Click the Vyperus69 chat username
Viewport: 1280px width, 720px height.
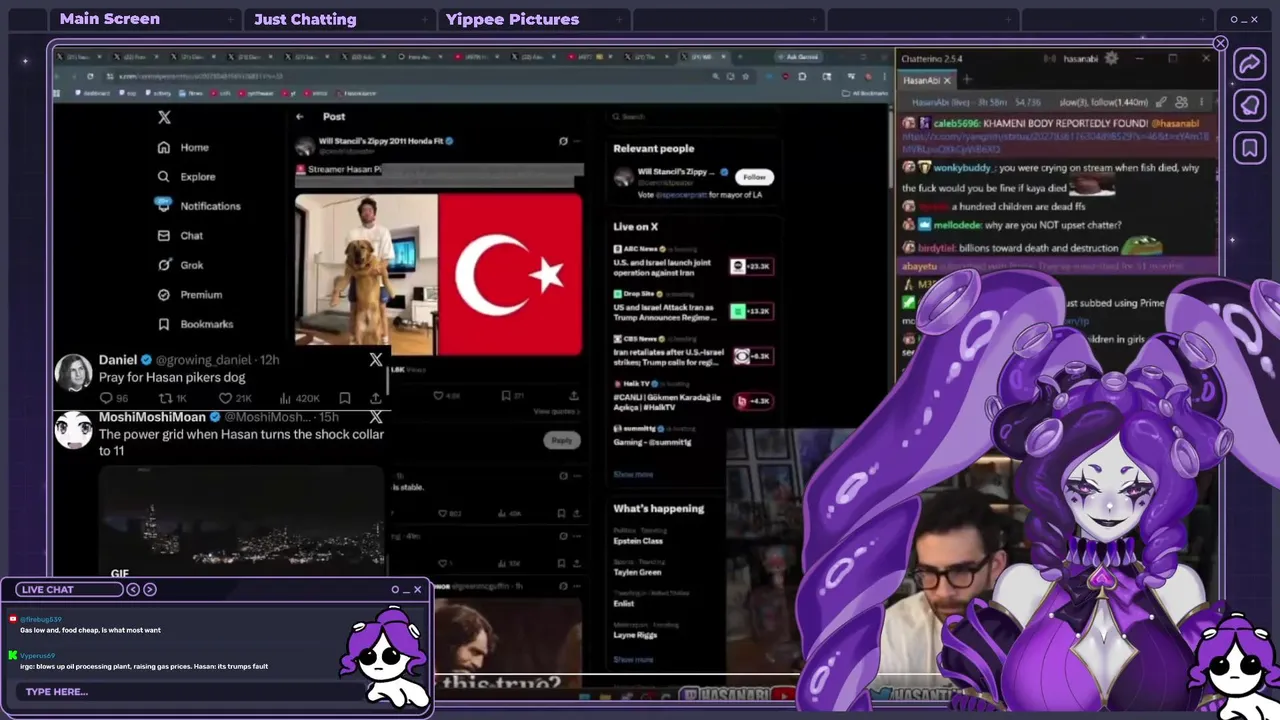pyautogui.click(x=37, y=656)
